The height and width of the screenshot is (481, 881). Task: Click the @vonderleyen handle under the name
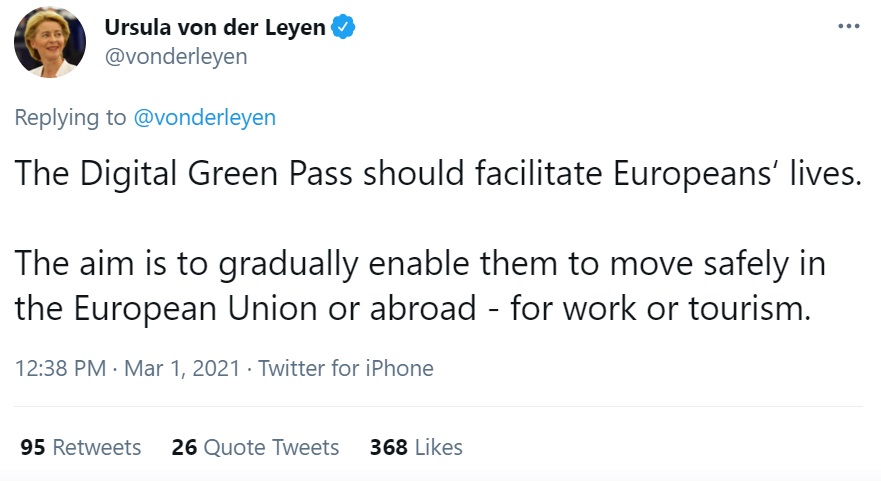[176, 57]
